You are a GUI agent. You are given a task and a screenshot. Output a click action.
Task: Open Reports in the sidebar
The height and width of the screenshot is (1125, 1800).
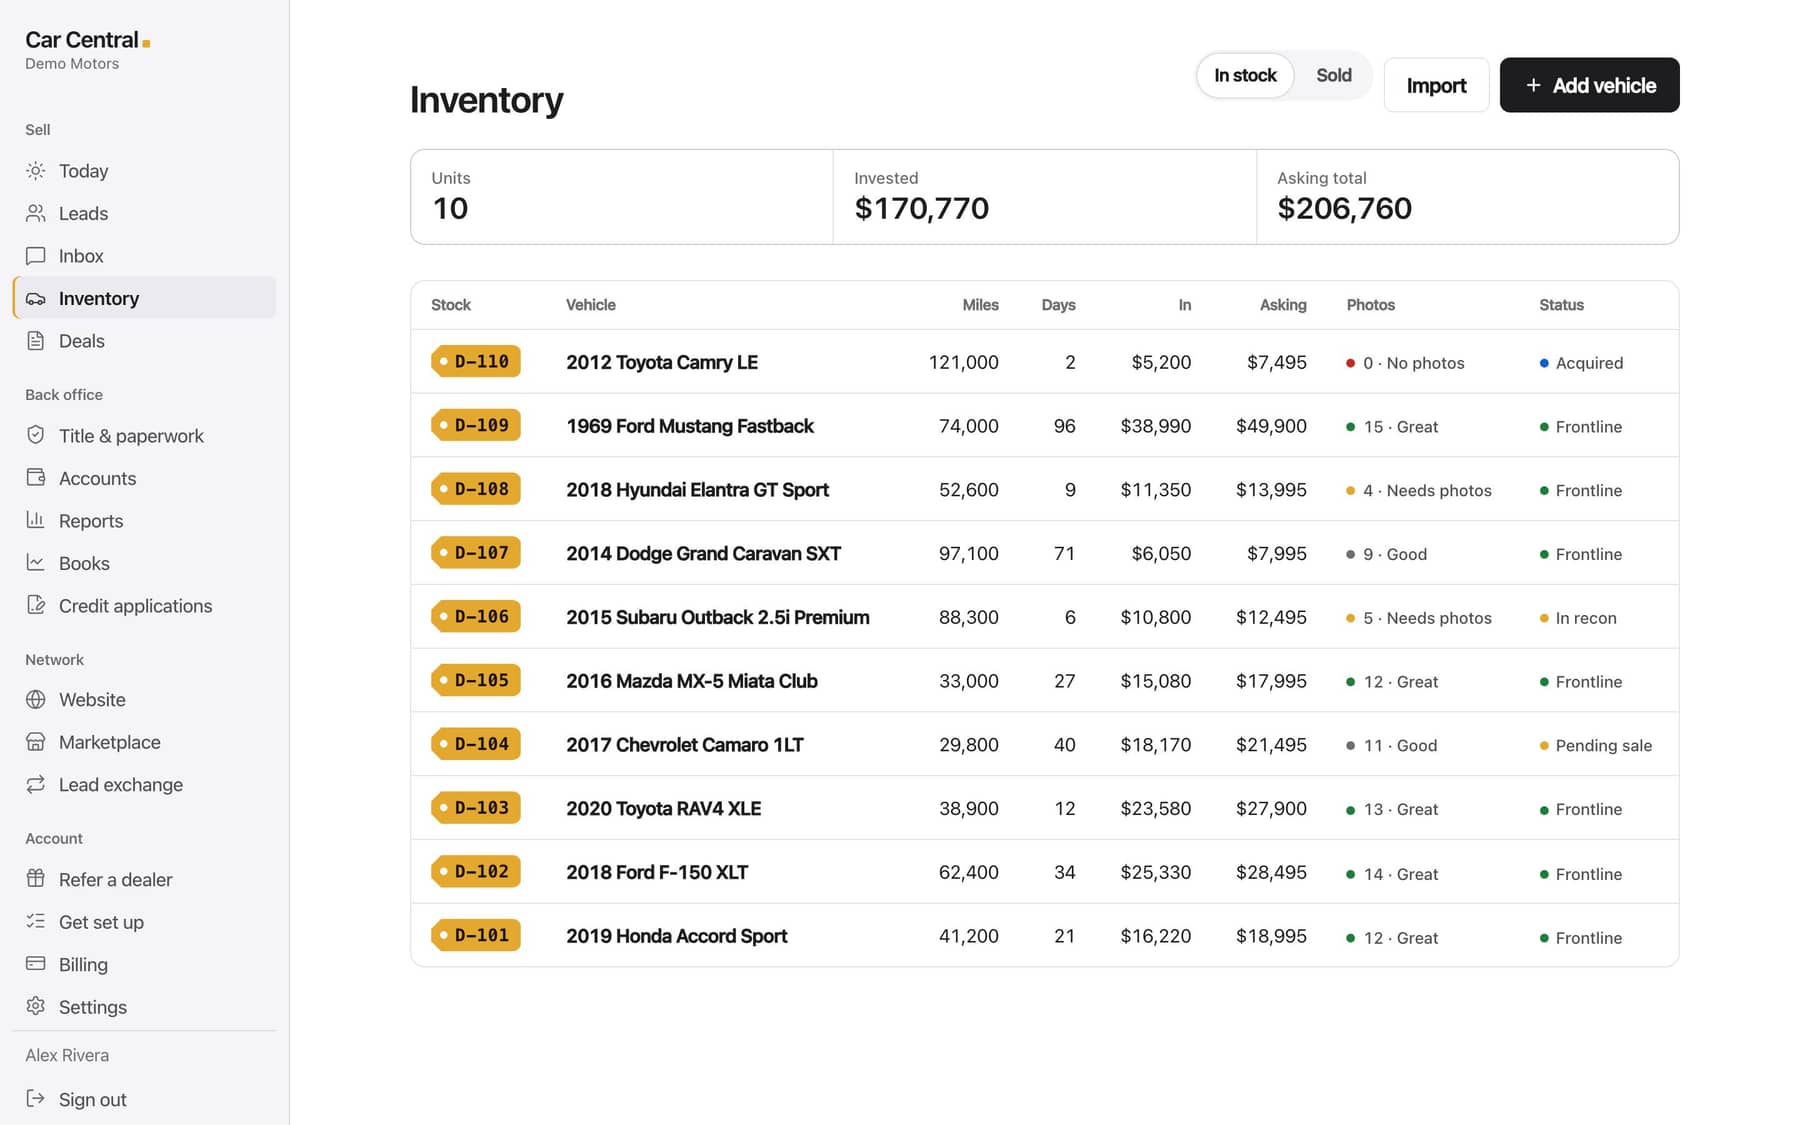coord(145,520)
